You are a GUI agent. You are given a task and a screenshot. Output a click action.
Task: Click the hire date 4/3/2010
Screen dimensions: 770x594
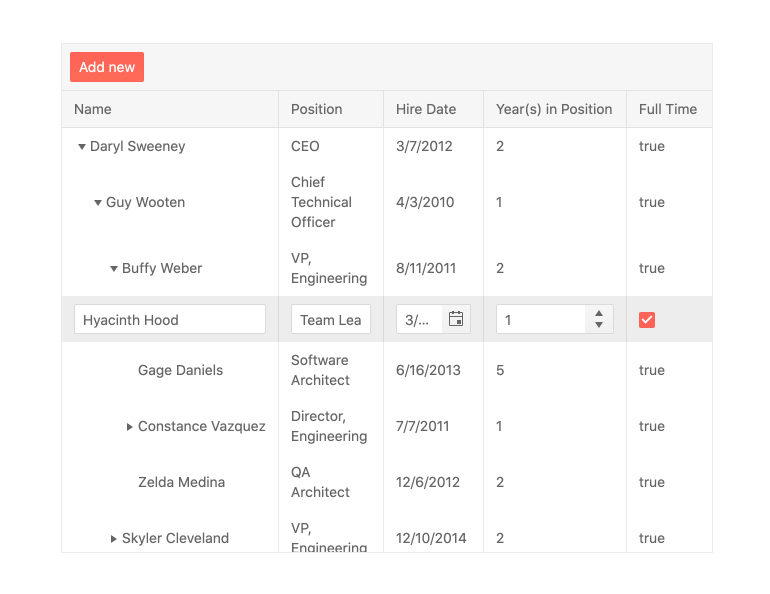click(425, 202)
